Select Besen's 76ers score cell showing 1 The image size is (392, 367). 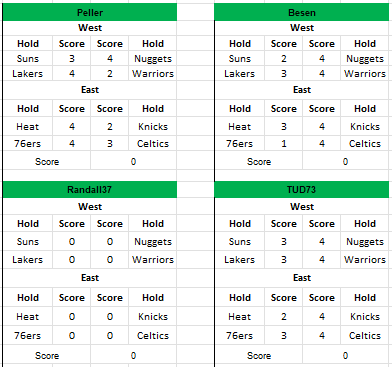tap(284, 144)
